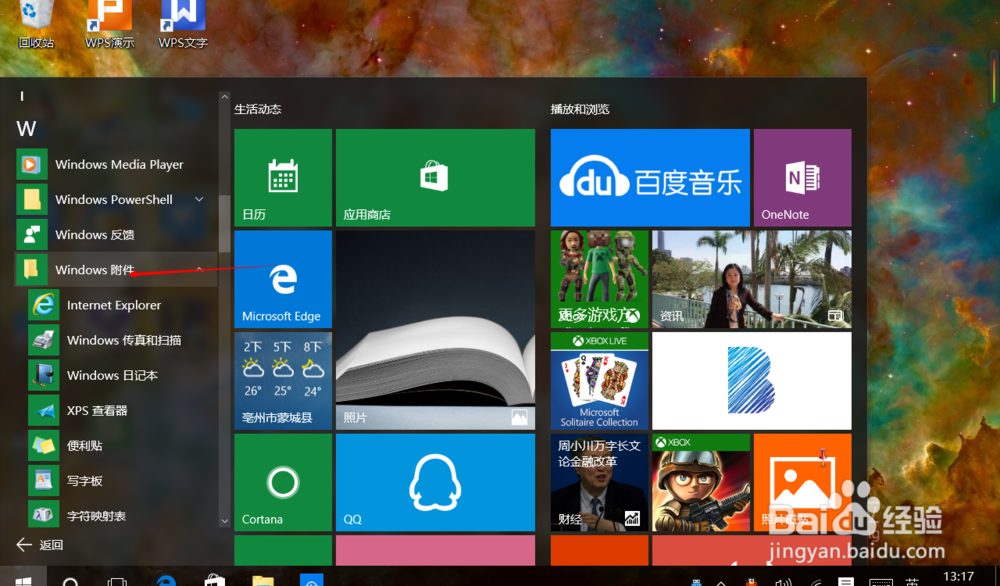Open the 更多游戏 games tile

point(599,279)
